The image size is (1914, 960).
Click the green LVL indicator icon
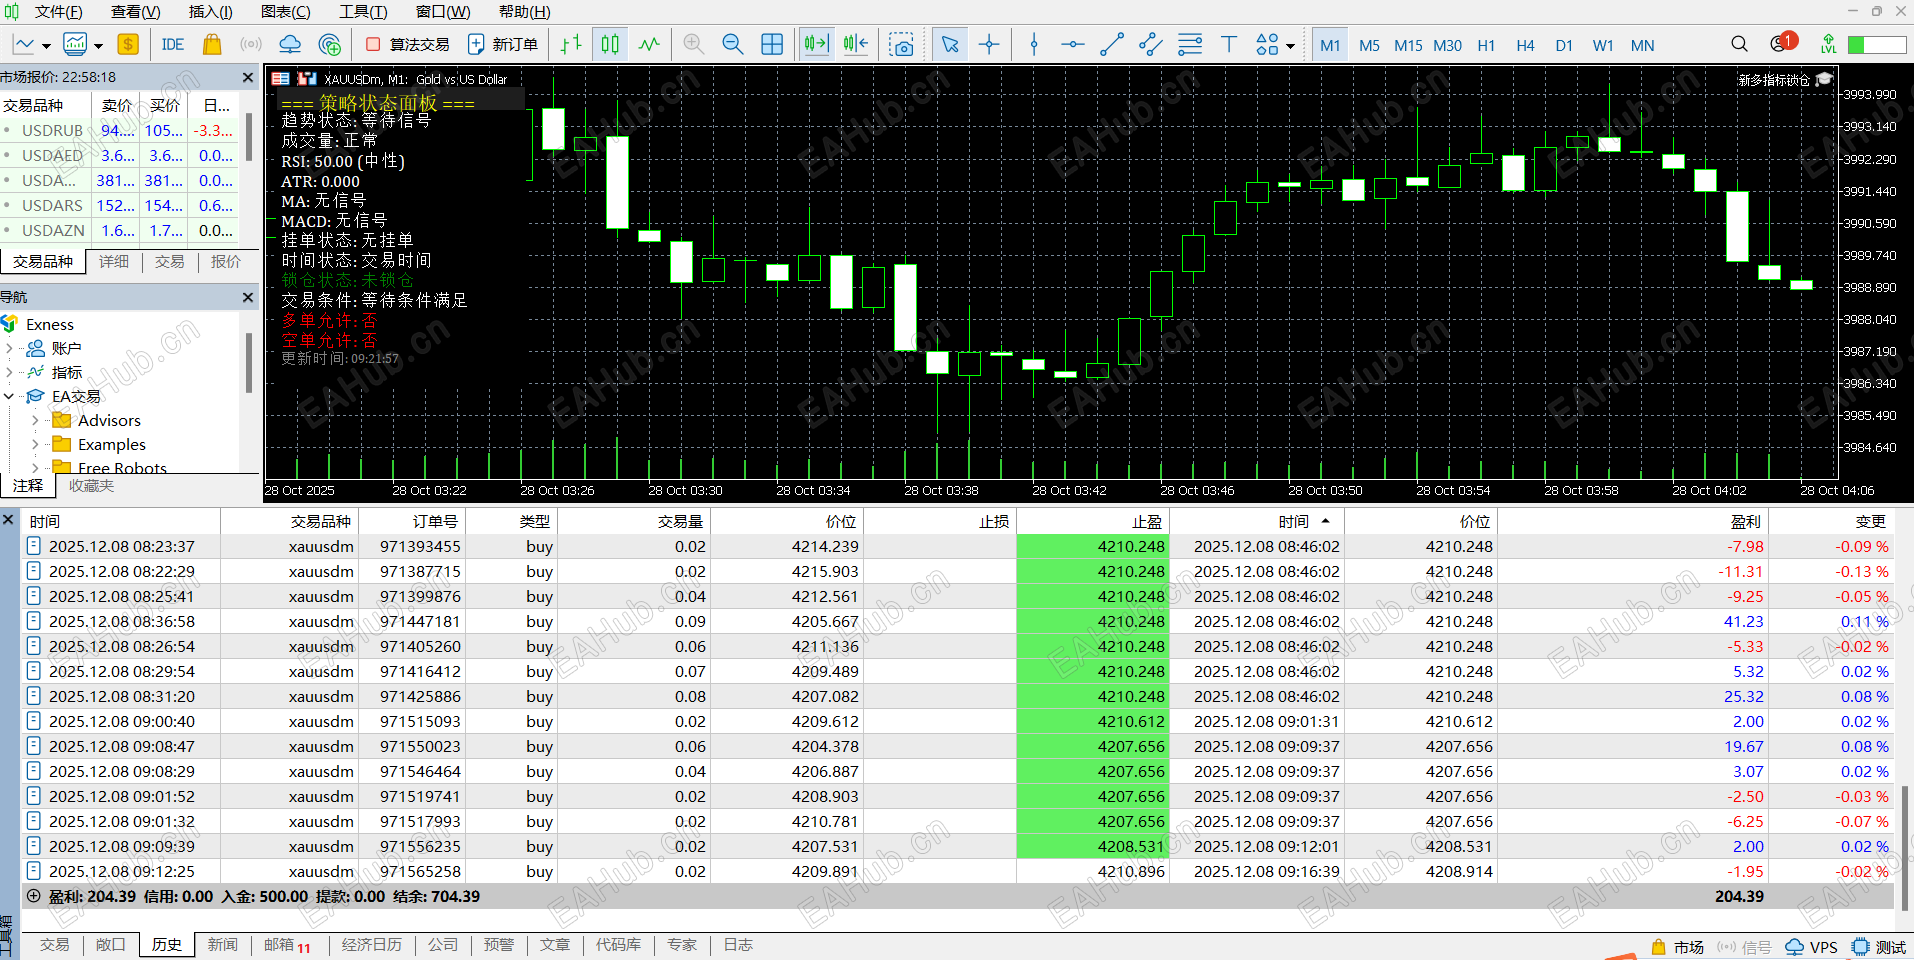point(1828,44)
